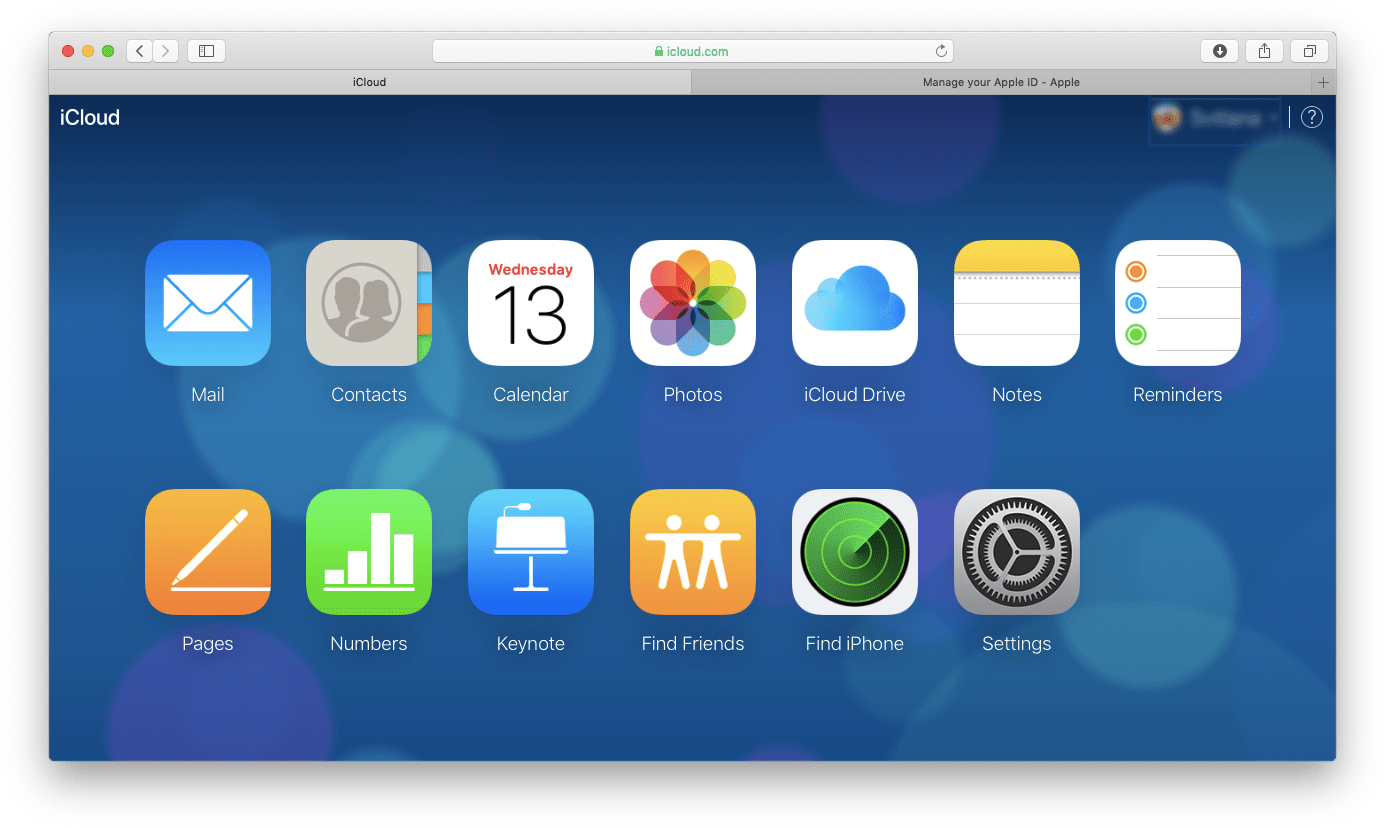1384x828 pixels.
Task: Open the Mail app icon
Action: tap(208, 303)
